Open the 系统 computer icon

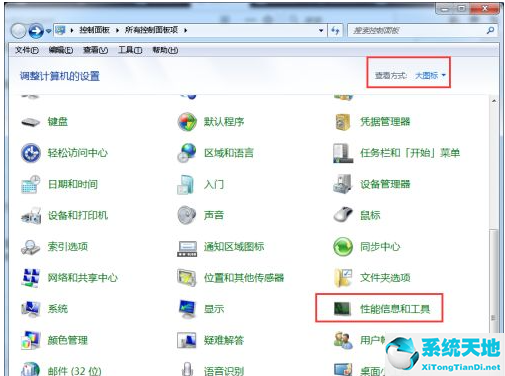click(x=31, y=309)
